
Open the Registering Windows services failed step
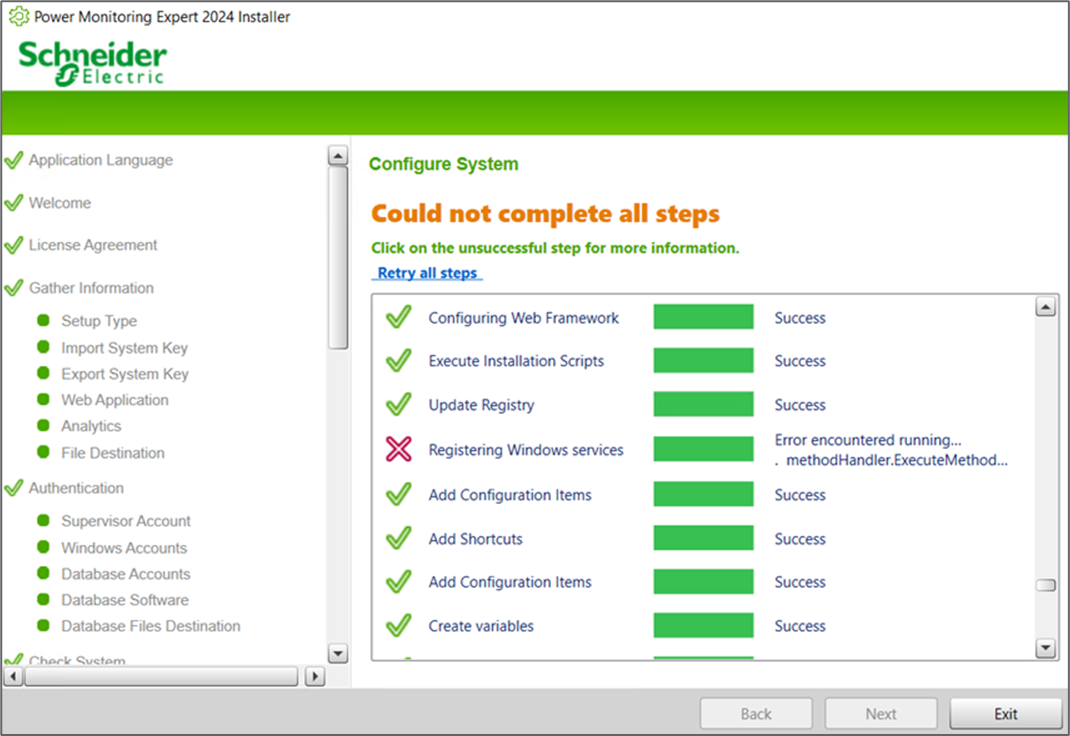click(x=525, y=450)
